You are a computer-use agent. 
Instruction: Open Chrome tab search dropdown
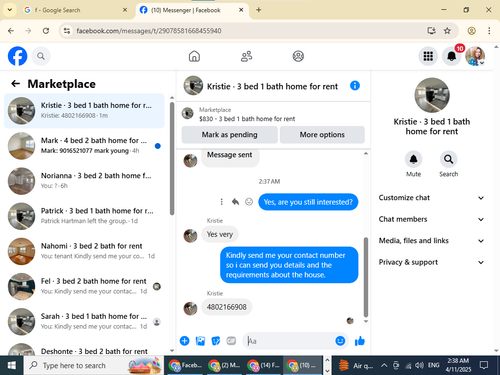10,10
